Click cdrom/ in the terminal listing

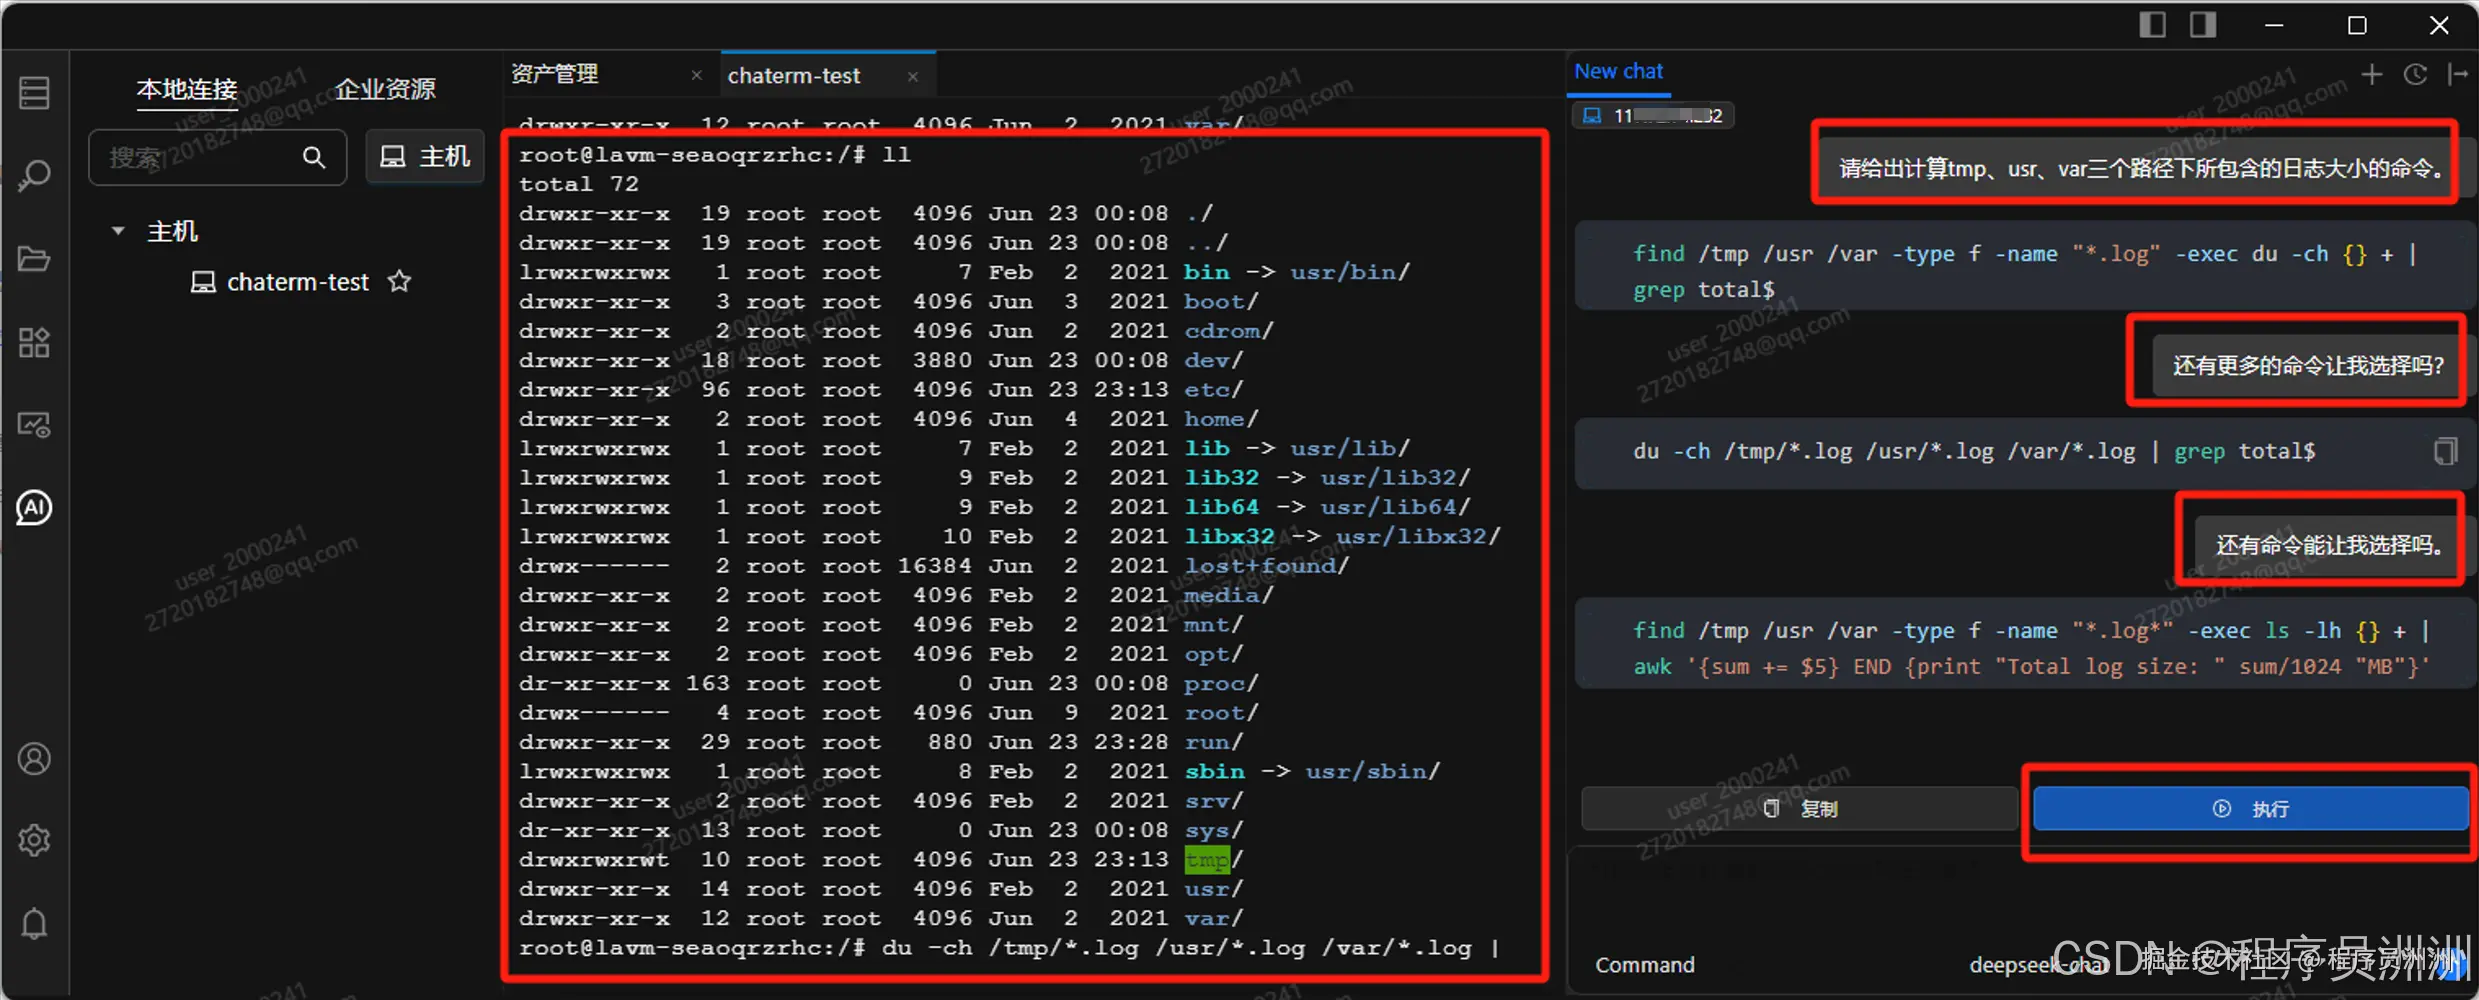1229,331
